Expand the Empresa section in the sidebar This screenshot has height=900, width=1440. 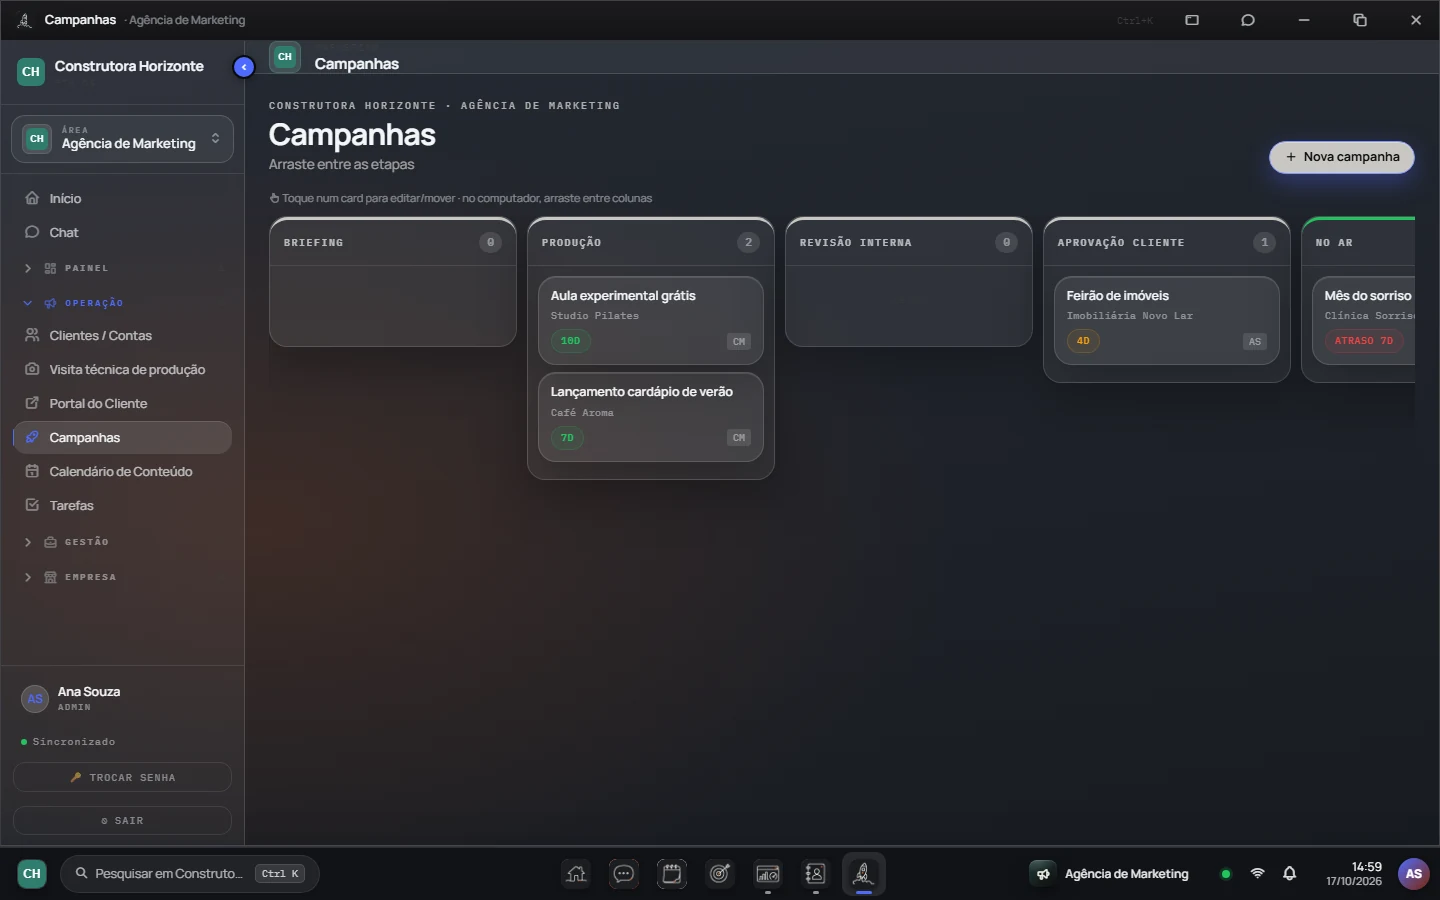pos(122,577)
